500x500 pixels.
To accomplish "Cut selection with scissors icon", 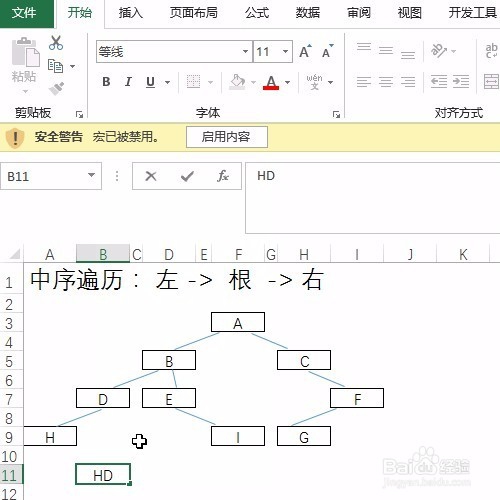I will pos(56,43).
